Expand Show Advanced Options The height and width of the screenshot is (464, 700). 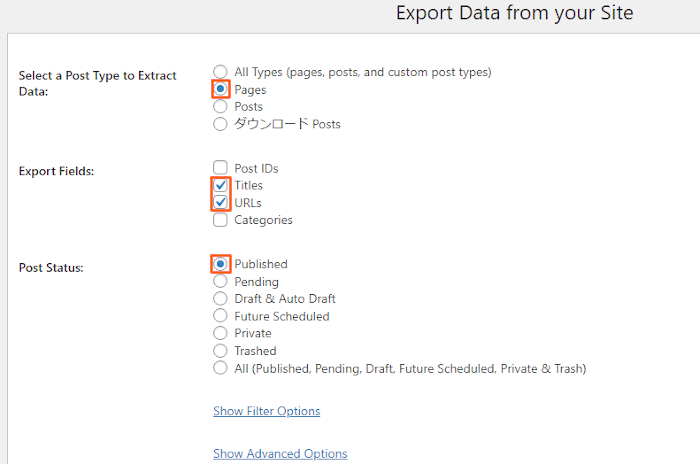pyautogui.click(x=280, y=454)
